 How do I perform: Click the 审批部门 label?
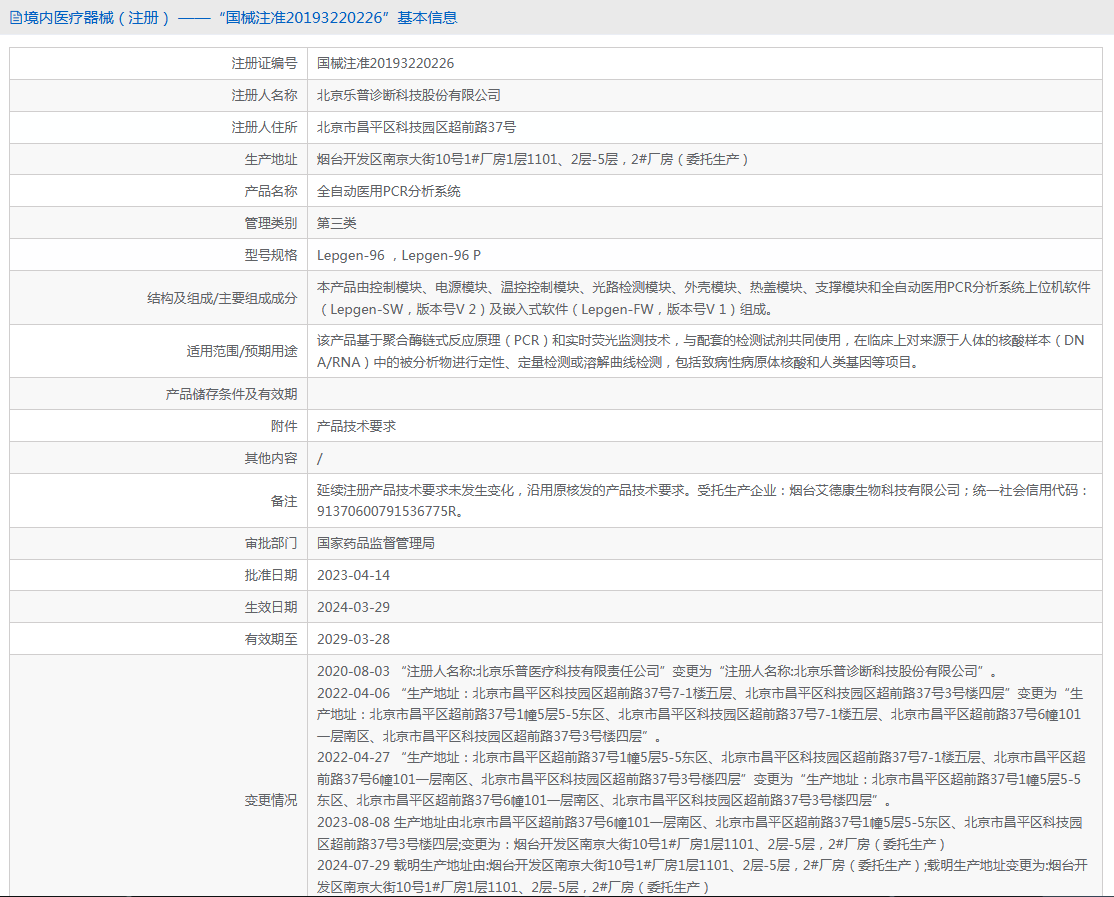[x=271, y=543]
